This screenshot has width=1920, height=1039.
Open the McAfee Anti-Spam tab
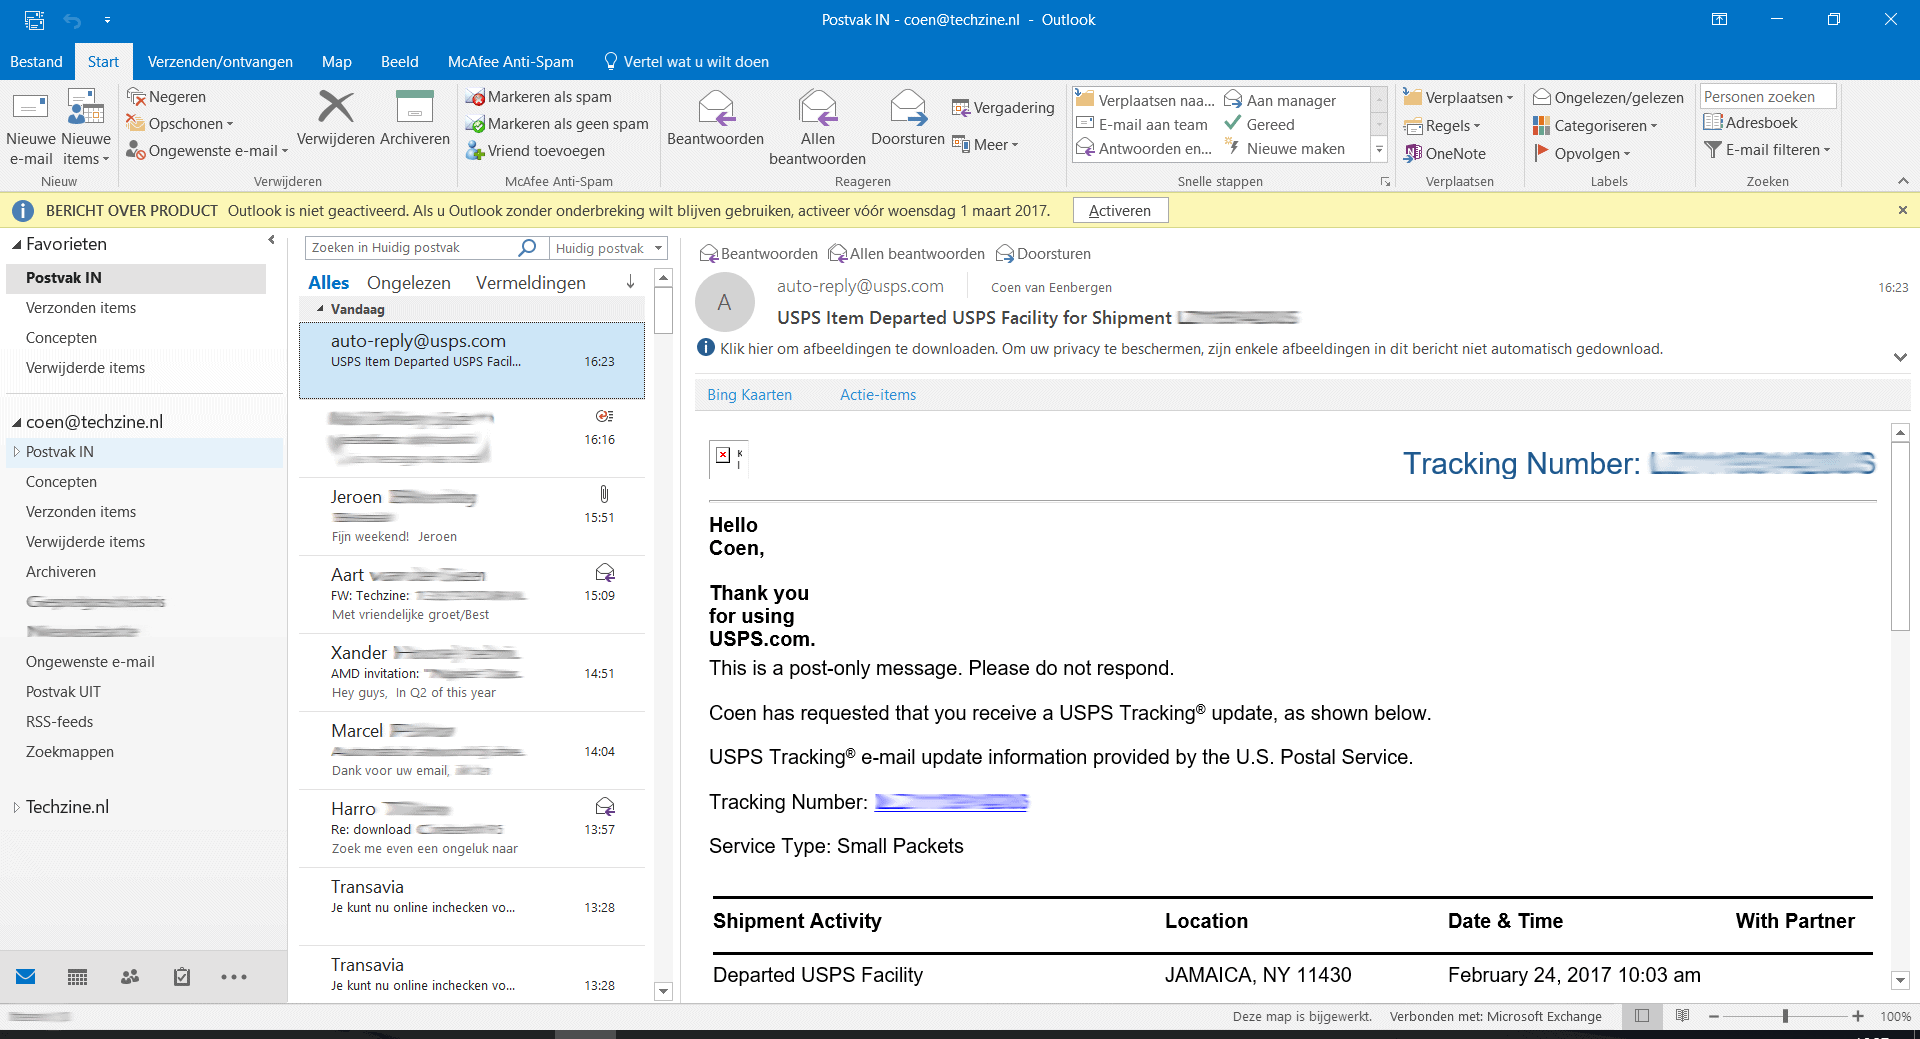coord(510,61)
